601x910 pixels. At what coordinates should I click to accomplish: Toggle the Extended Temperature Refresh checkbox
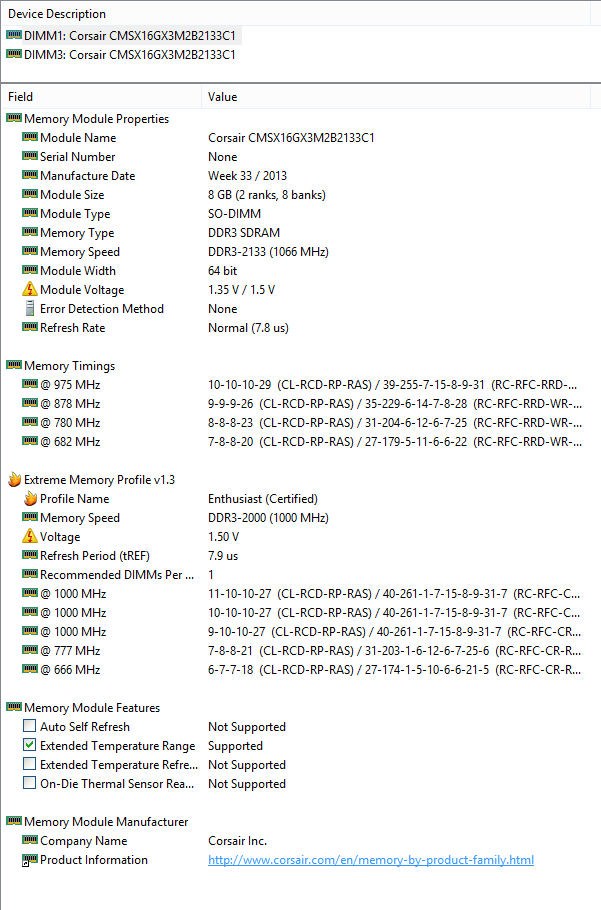click(x=30, y=764)
